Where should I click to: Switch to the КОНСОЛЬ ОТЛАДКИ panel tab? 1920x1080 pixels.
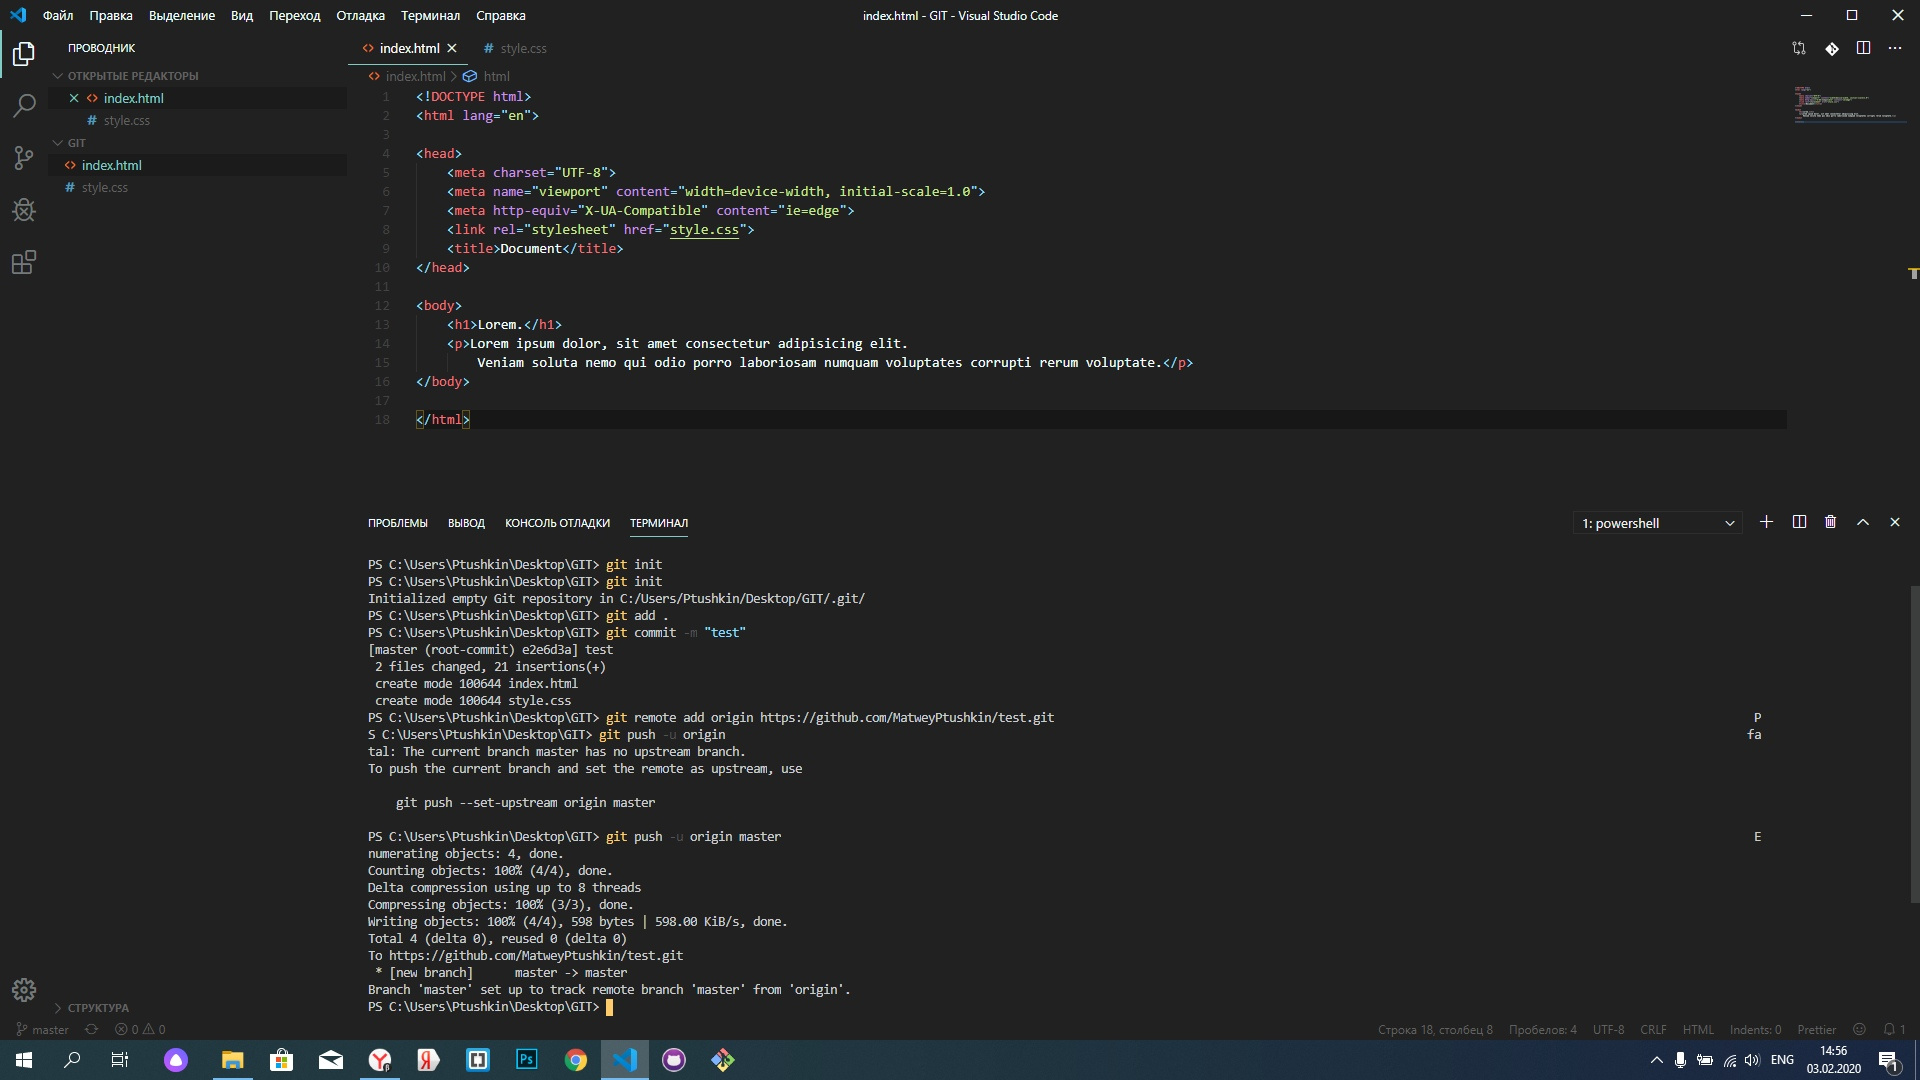coord(557,523)
